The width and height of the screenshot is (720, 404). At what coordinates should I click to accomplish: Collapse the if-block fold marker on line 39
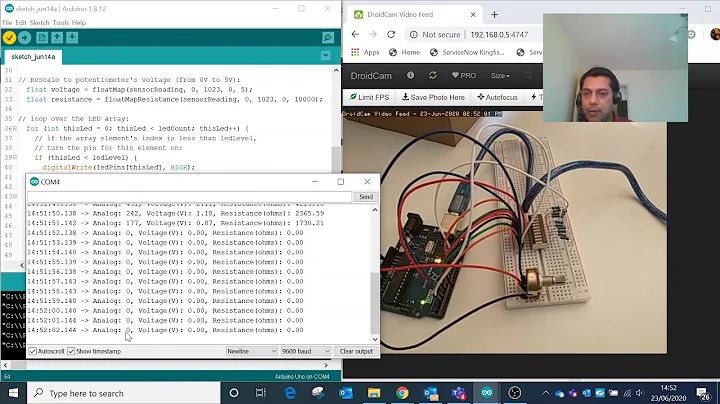click(x=15, y=157)
